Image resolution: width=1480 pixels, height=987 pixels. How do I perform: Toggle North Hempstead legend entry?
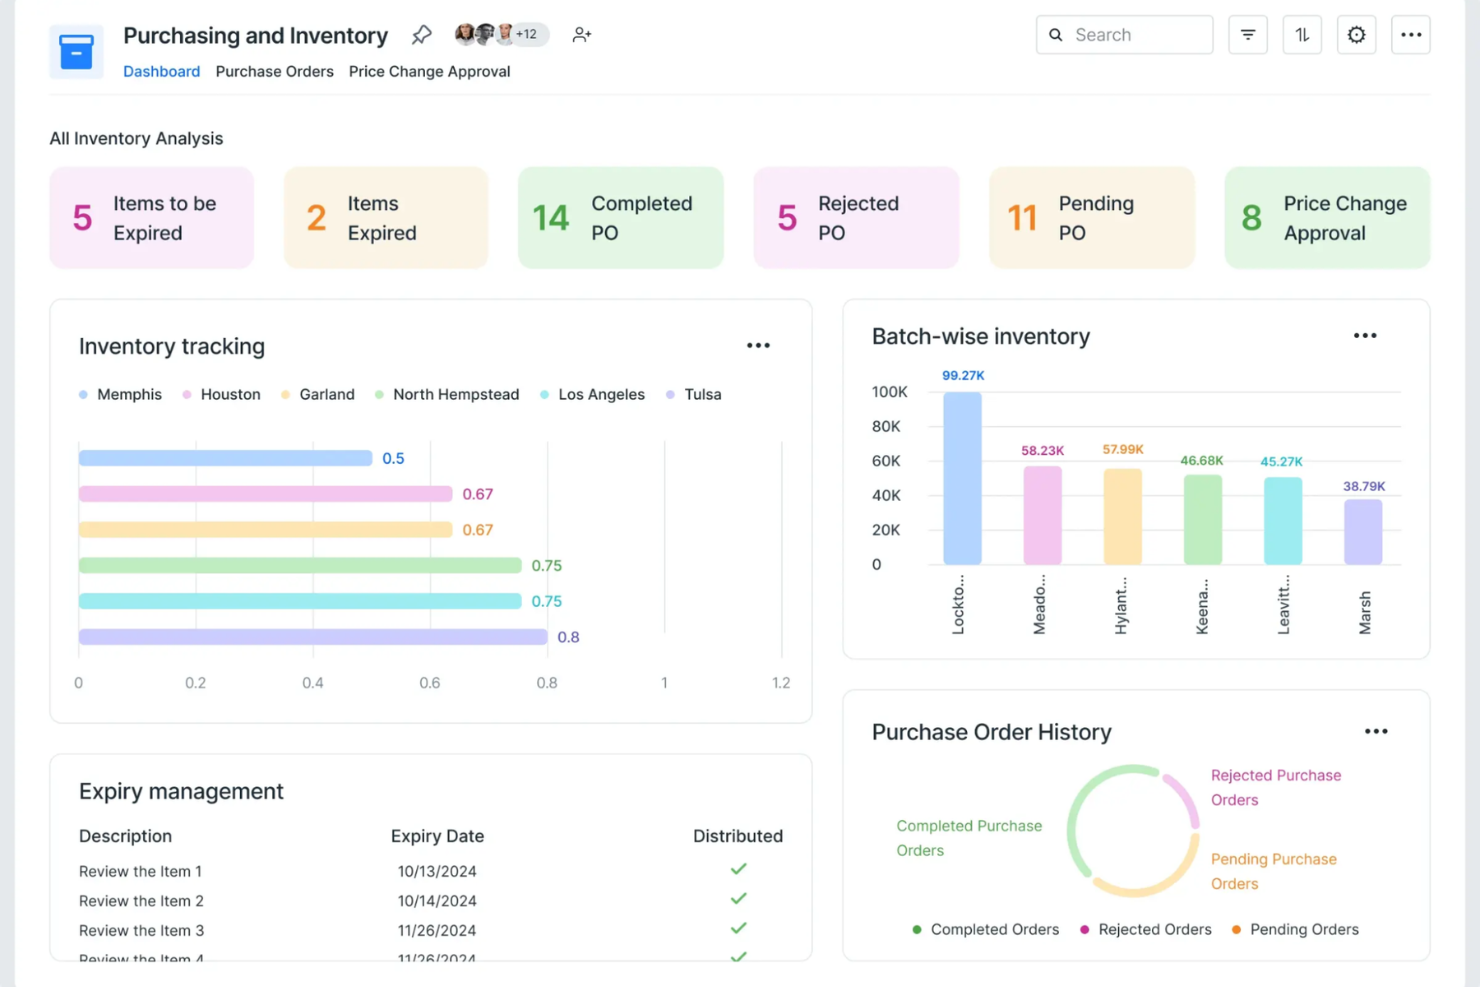pyautogui.click(x=446, y=395)
